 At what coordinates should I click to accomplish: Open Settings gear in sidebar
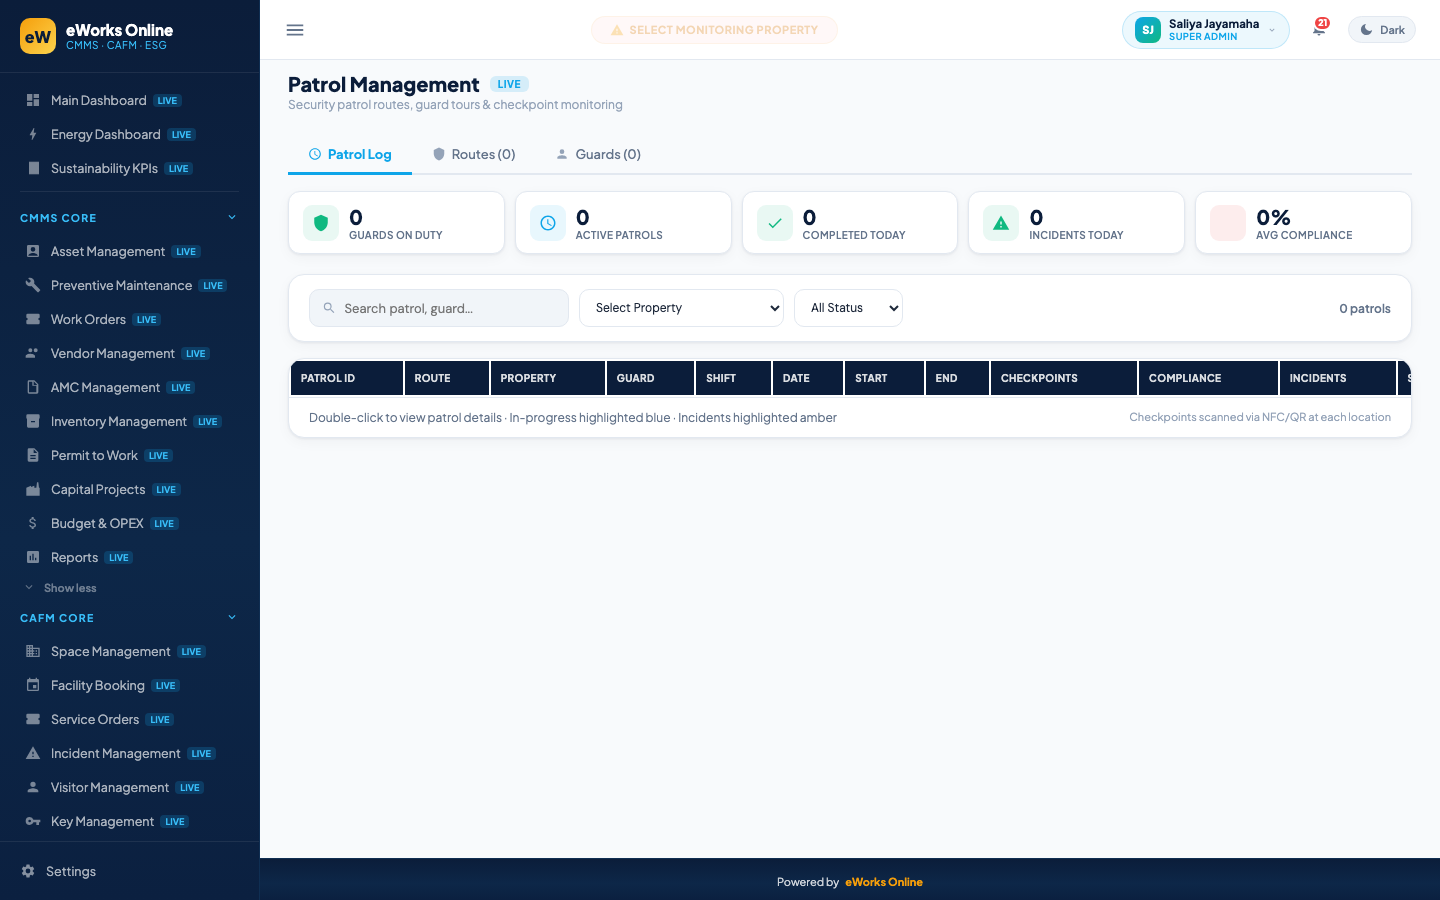pos(28,871)
